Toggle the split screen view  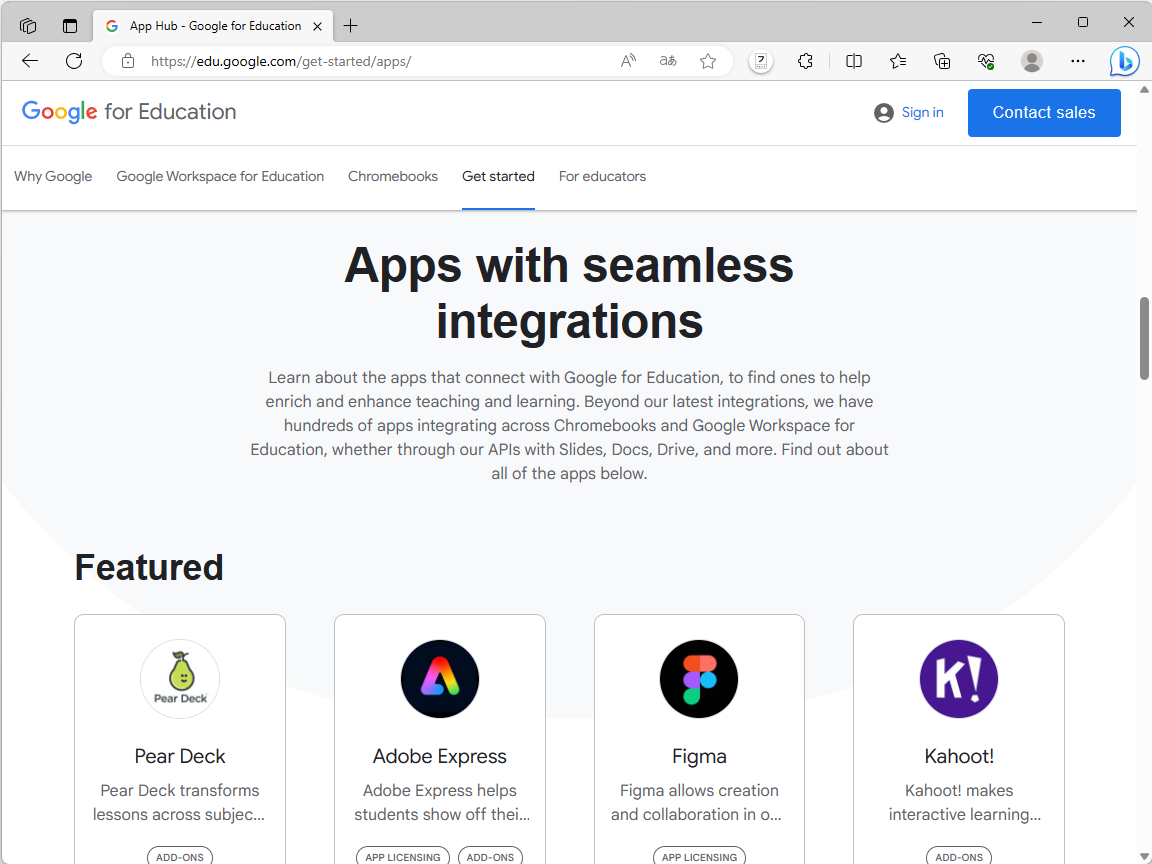point(853,61)
